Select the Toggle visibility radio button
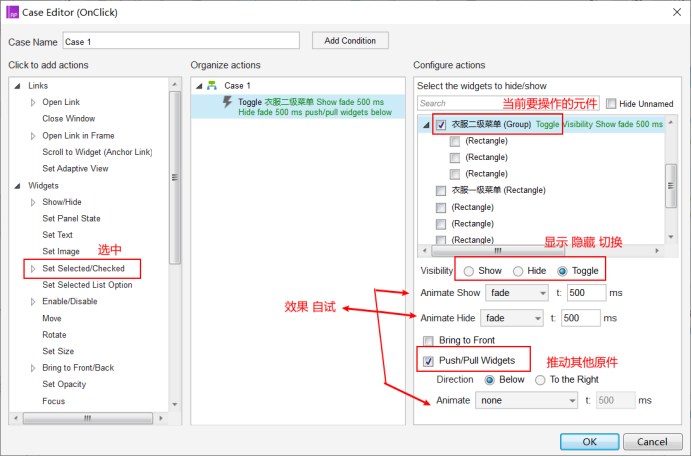692x457 pixels. (562, 271)
